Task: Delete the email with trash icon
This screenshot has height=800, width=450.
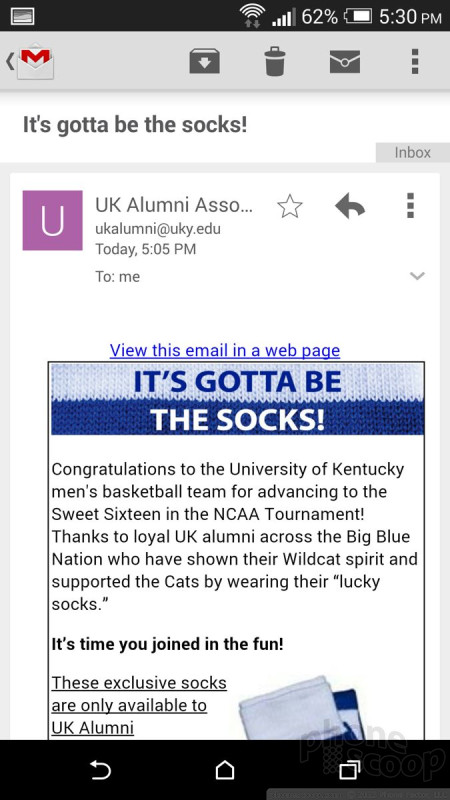Action: click(274, 62)
